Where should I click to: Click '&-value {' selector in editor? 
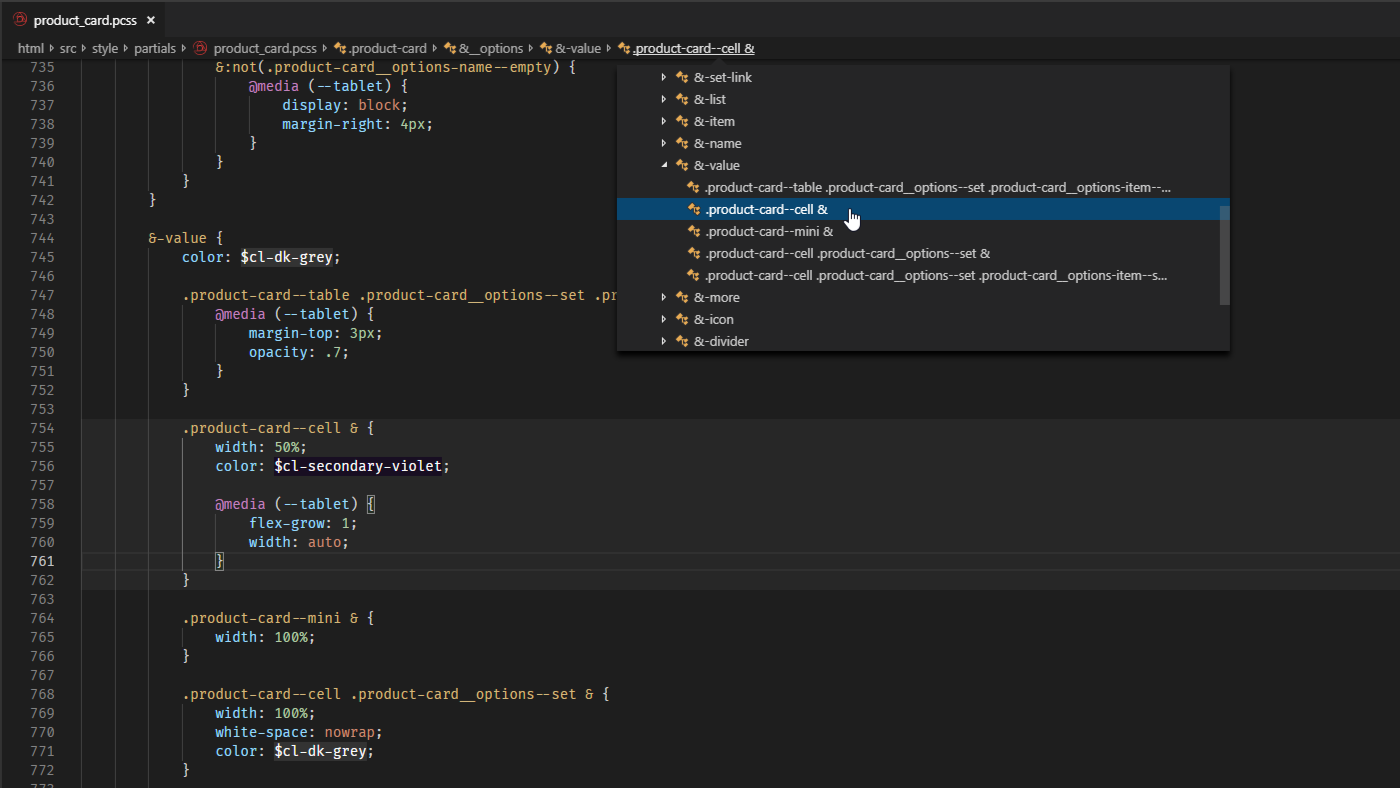186,238
